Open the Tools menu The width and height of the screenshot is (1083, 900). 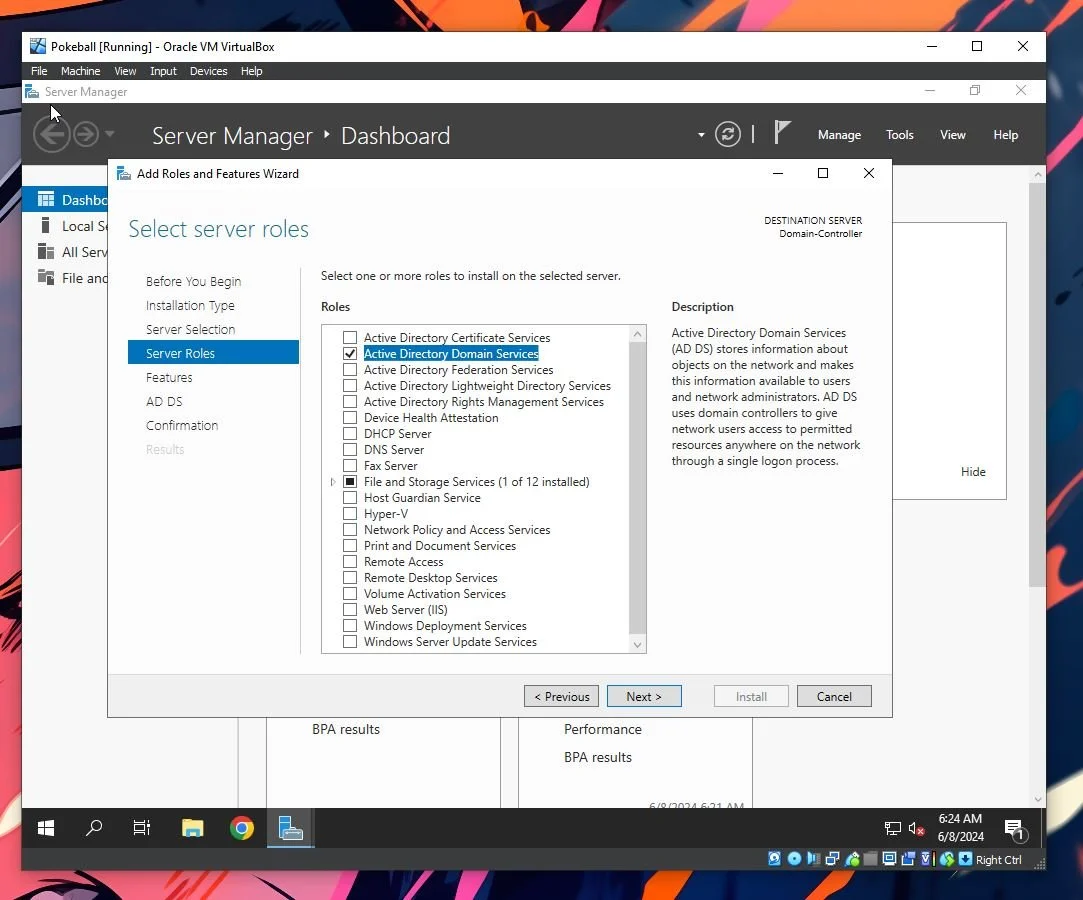[x=899, y=135]
